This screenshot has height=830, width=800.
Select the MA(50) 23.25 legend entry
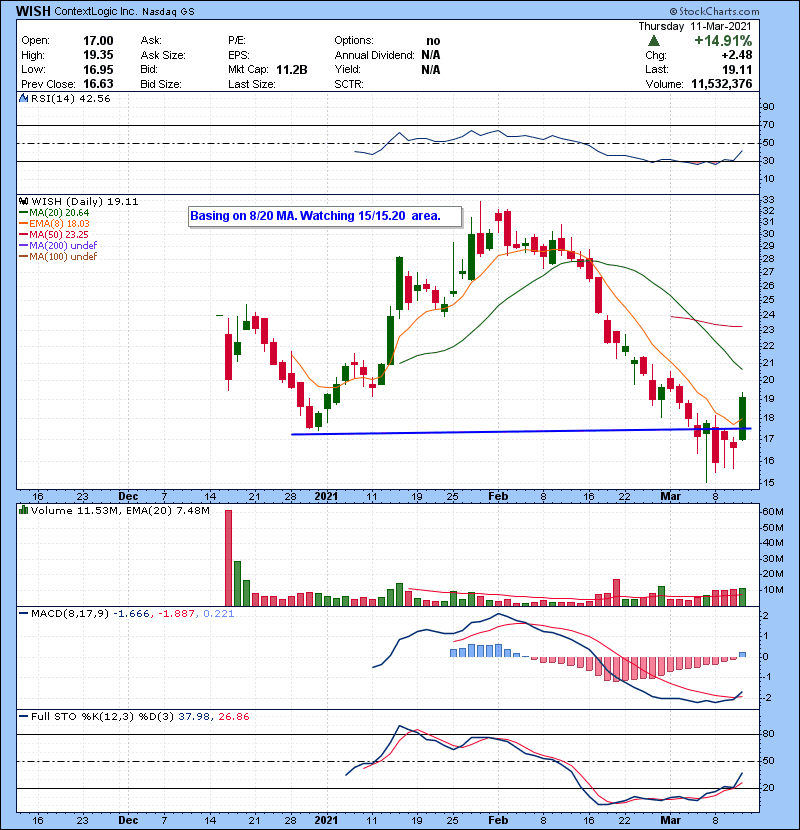click(54, 234)
